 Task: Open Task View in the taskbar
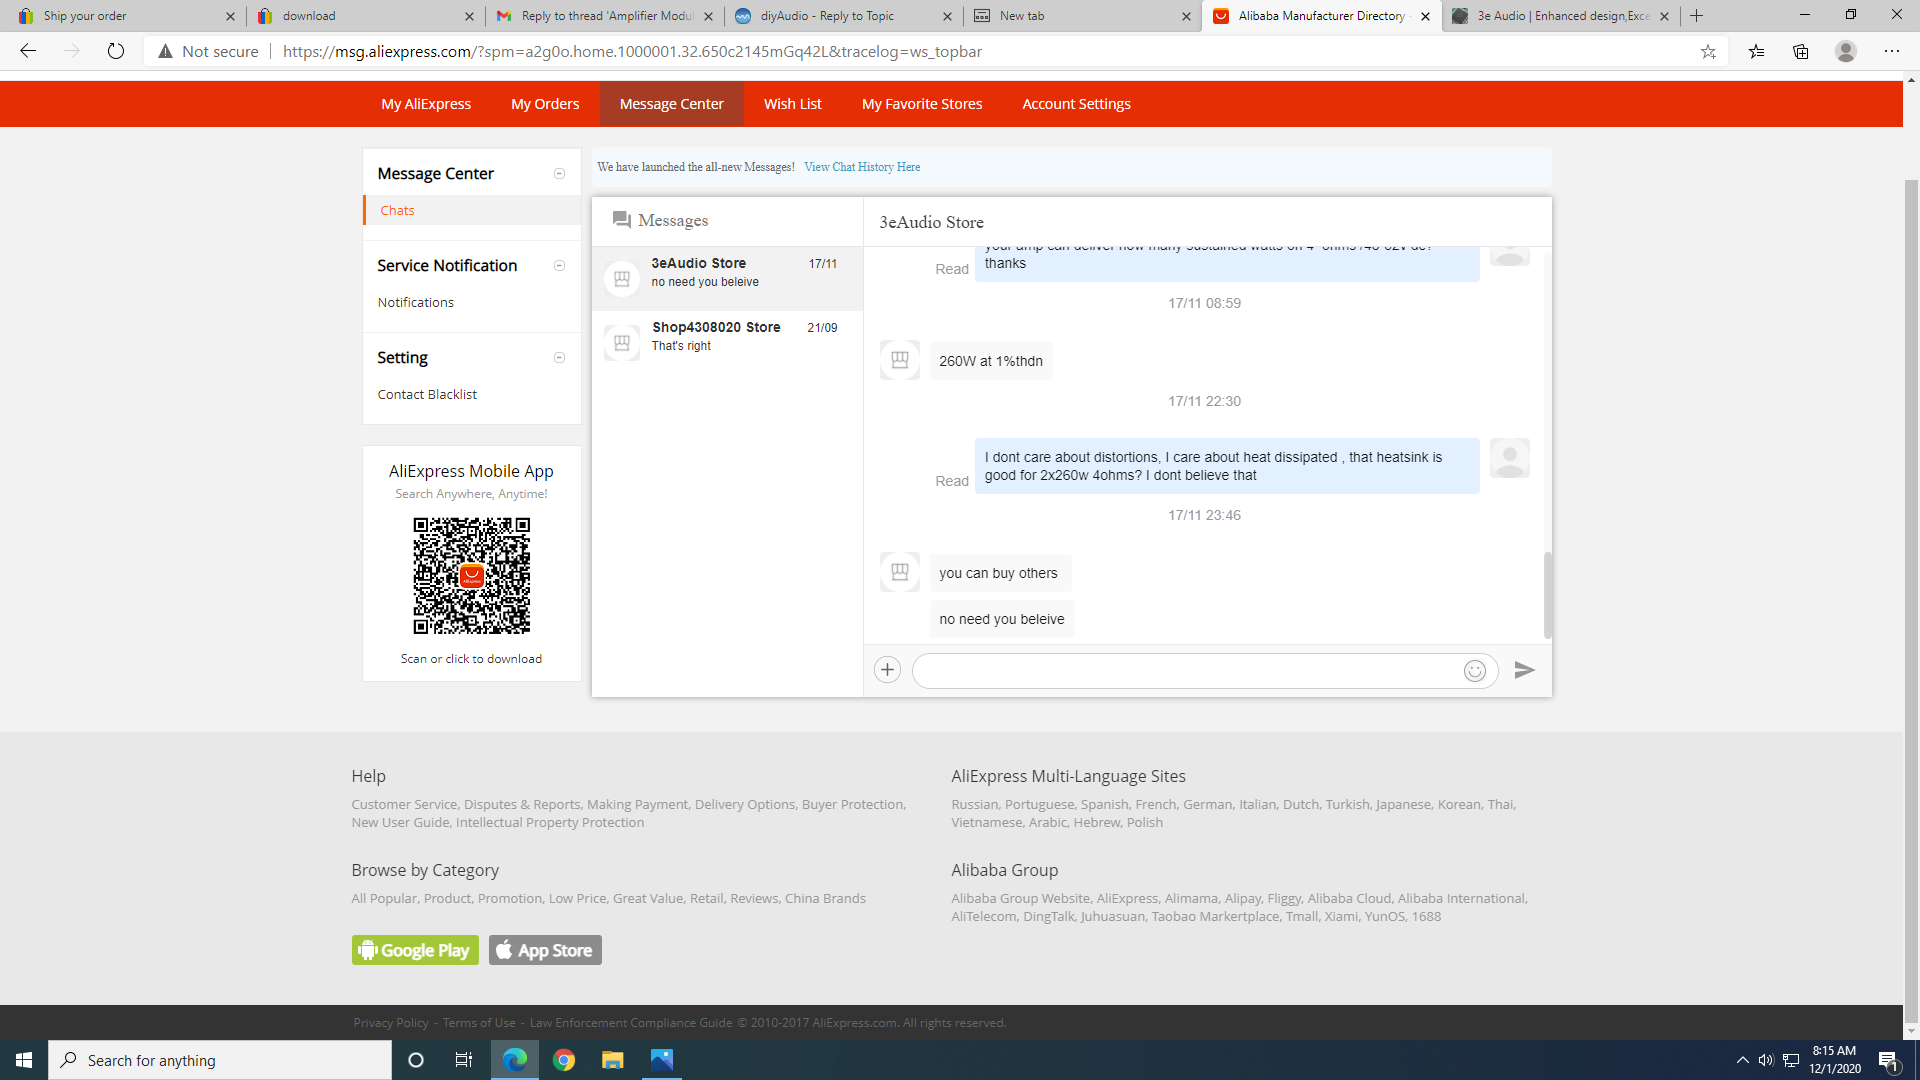463,1060
